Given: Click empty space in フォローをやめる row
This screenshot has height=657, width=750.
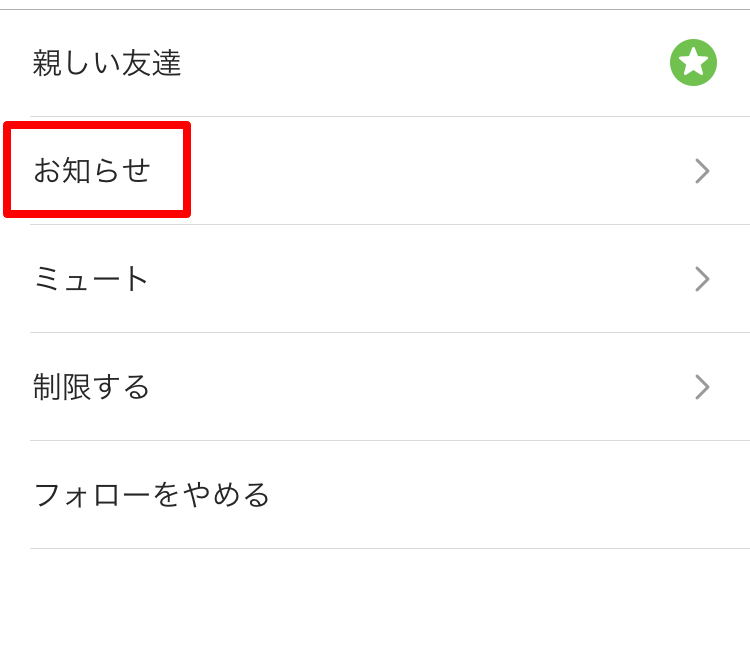Looking at the screenshot, I should pos(502,495).
